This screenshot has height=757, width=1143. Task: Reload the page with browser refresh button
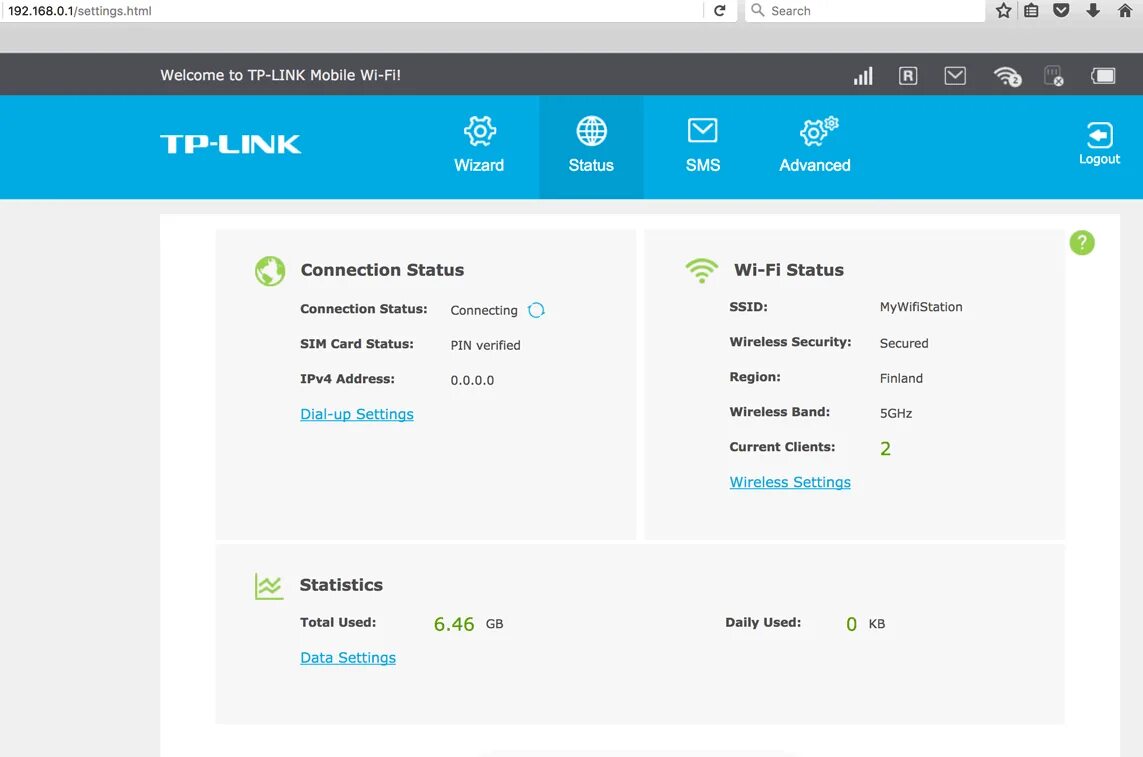(x=719, y=10)
